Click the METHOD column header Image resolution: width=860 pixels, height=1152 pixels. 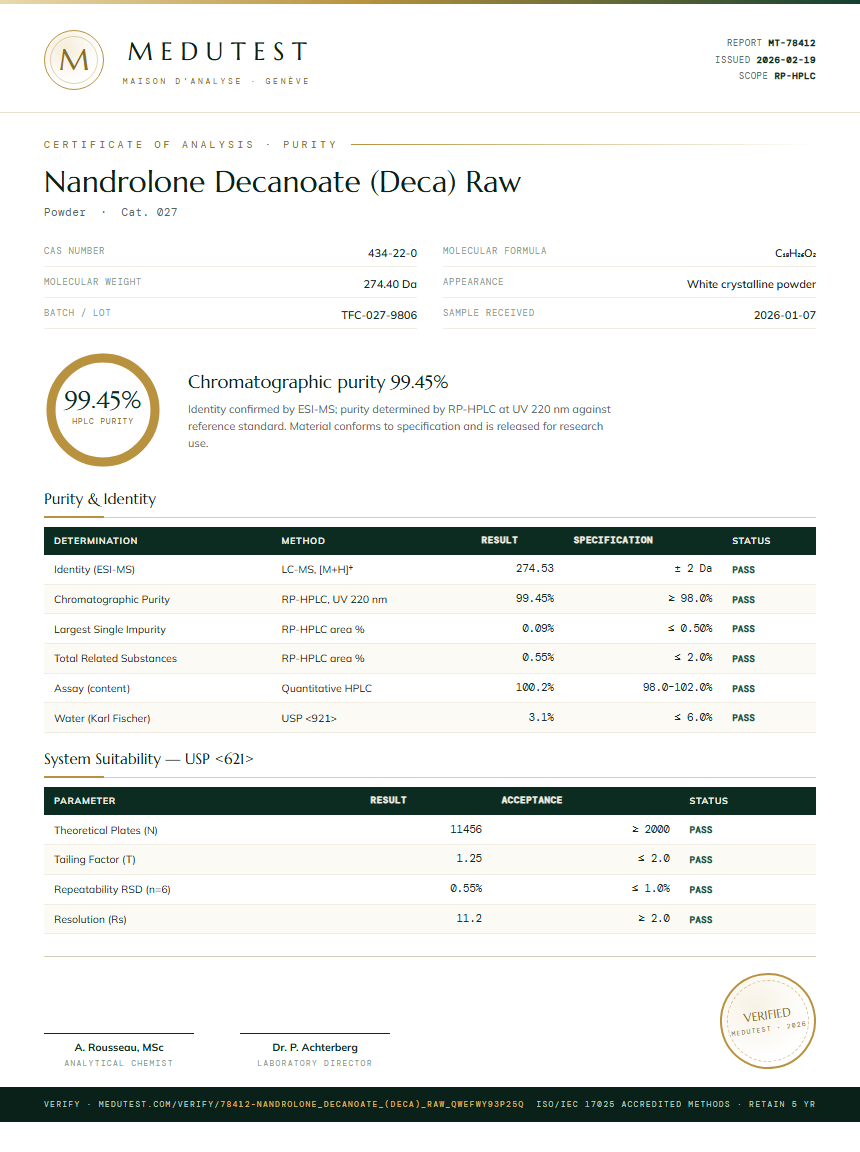tap(303, 541)
